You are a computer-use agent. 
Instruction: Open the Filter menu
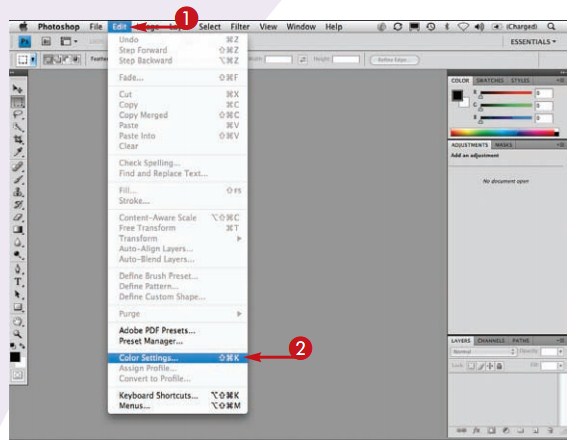point(240,27)
